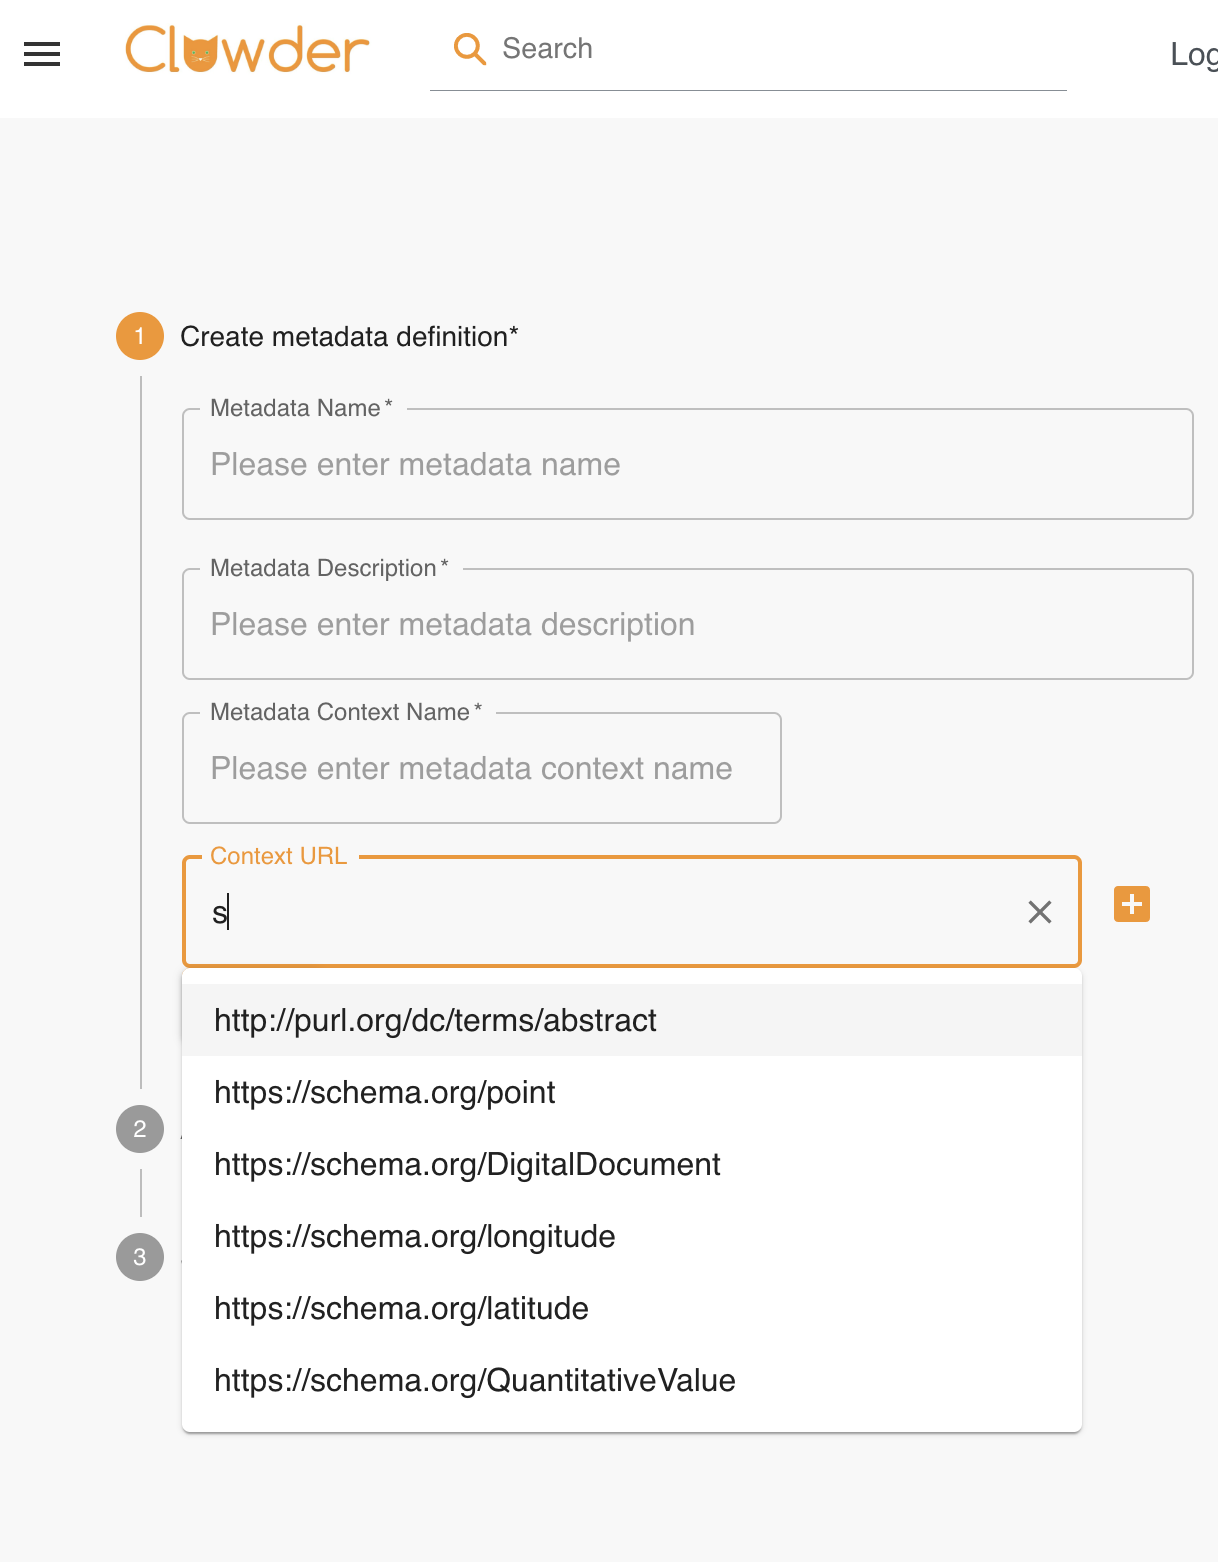
Task: Click the Clowder logo
Action: 247,50
